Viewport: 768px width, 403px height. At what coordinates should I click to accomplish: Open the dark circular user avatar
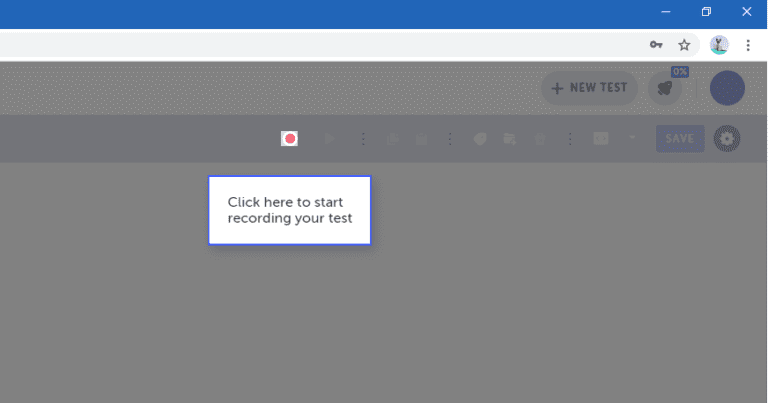coord(727,88)
